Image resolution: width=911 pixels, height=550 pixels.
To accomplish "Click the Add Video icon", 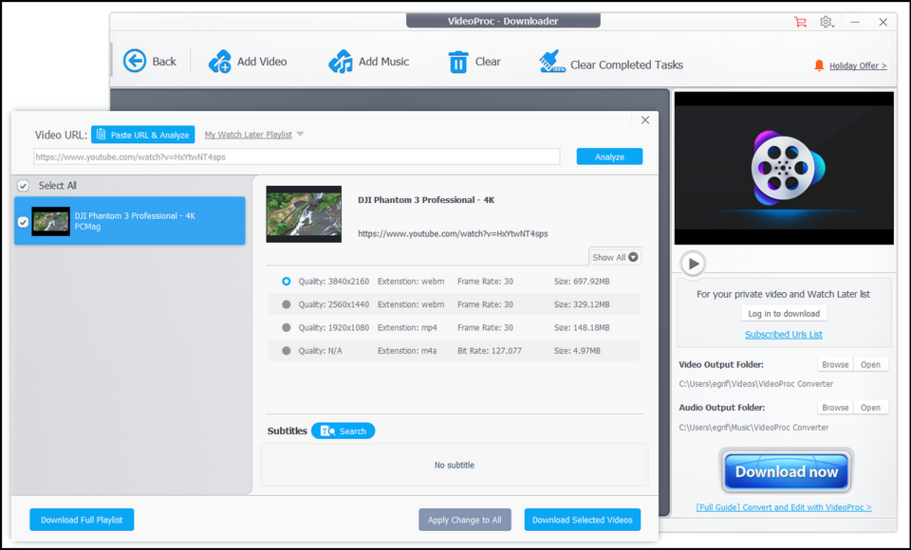I will click(x=220, y=62).
